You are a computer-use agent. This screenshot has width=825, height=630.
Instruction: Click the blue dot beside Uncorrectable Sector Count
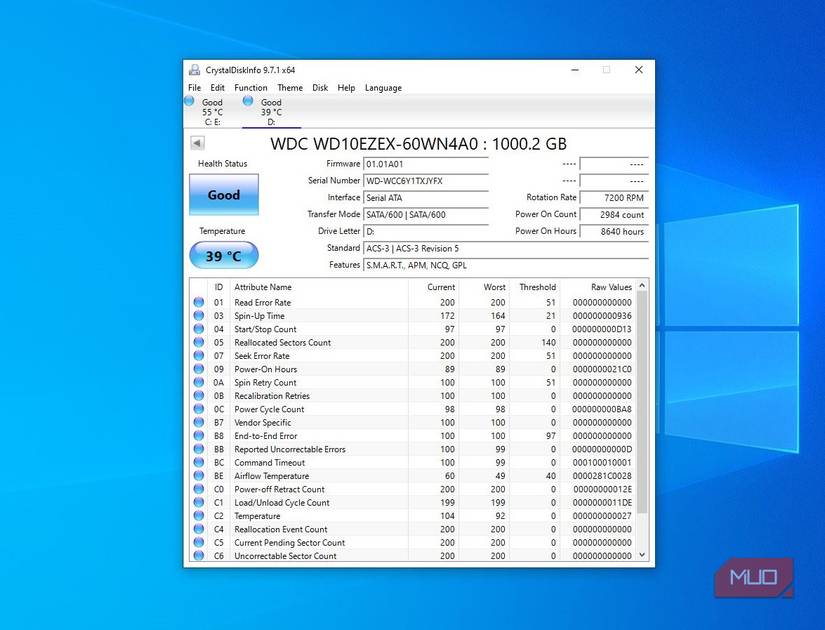[197, 556]
